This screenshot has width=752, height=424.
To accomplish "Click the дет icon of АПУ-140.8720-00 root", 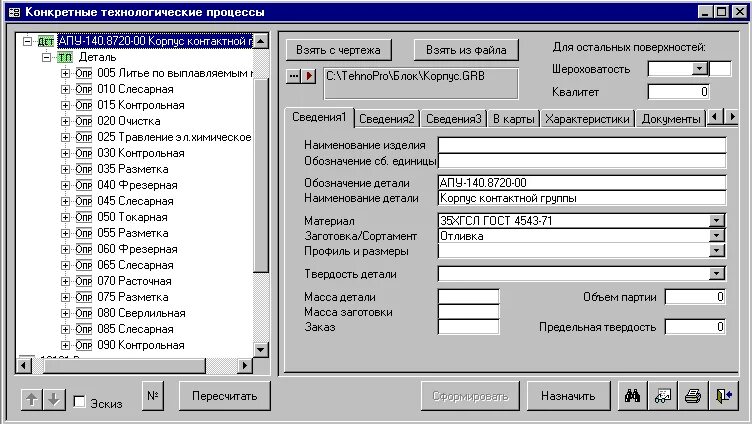I will [46, 41].
